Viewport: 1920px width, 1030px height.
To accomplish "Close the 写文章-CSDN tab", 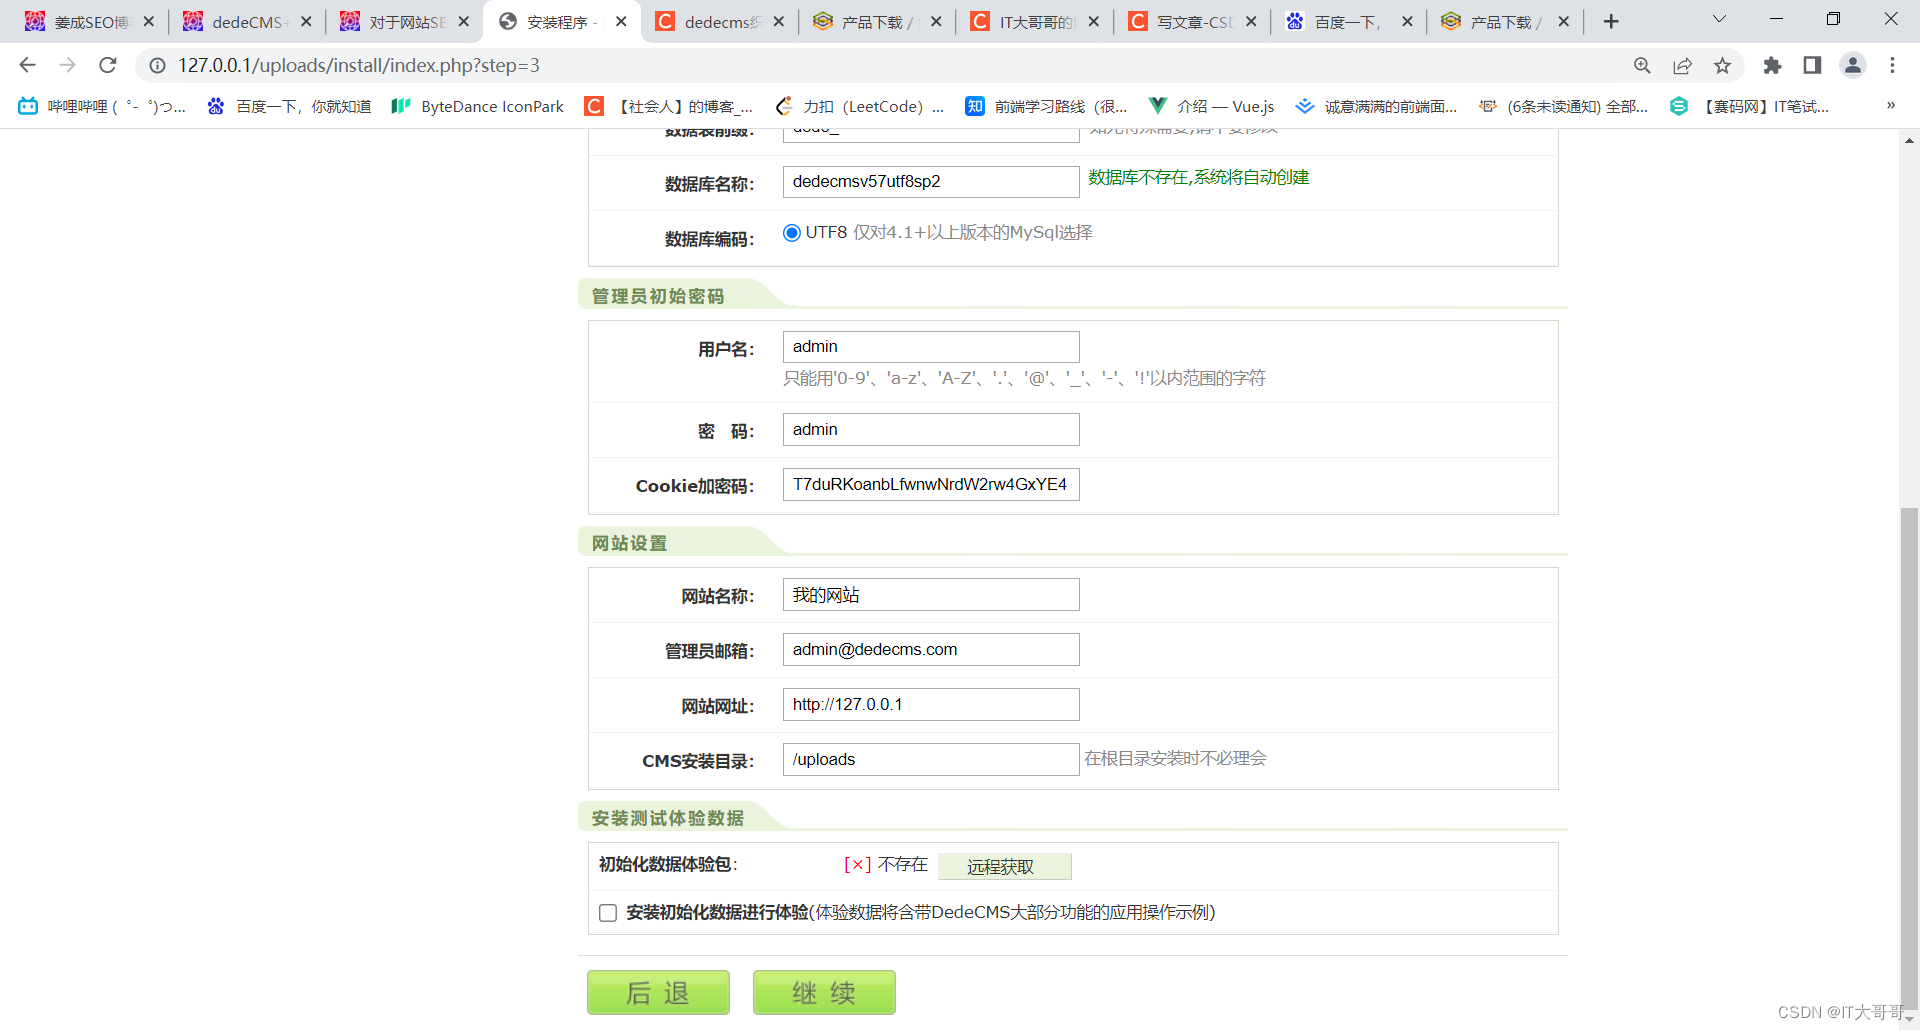I will point(1251,21).
